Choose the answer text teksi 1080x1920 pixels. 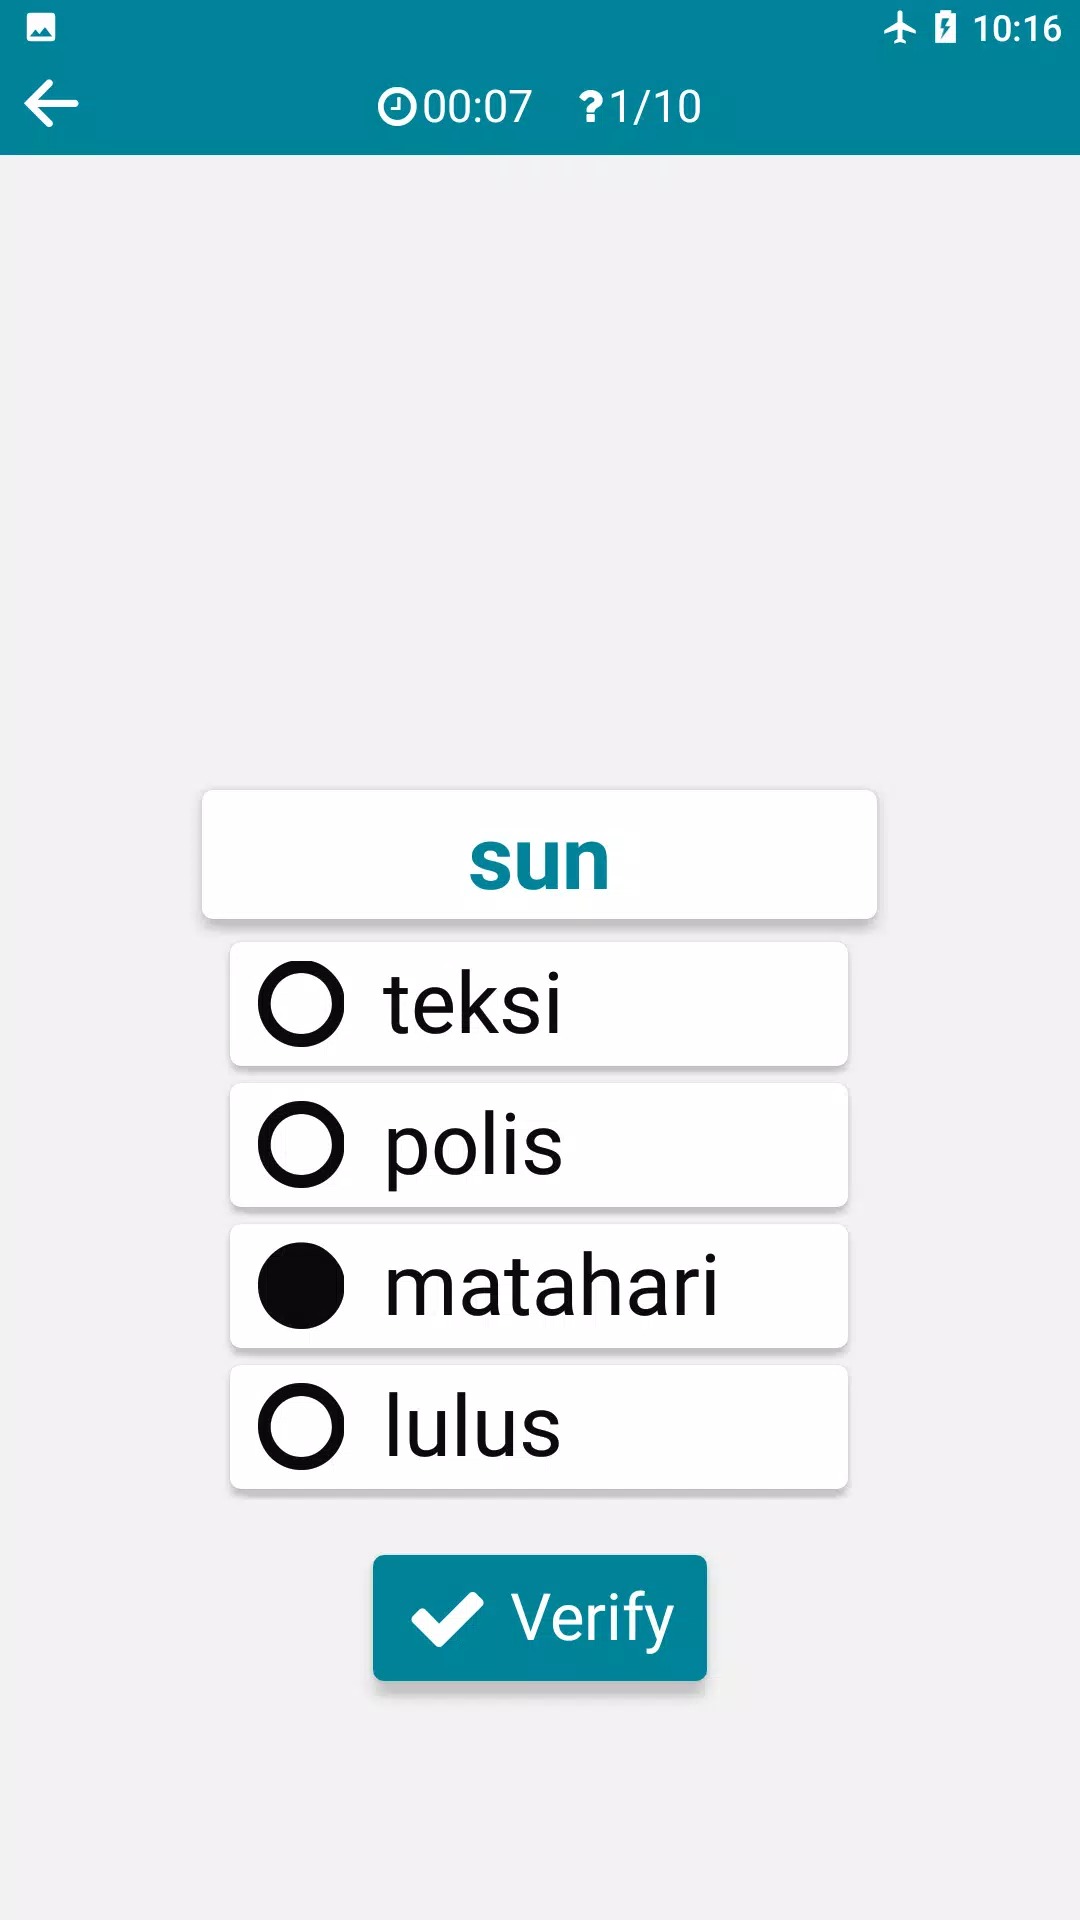(472, 1004)
